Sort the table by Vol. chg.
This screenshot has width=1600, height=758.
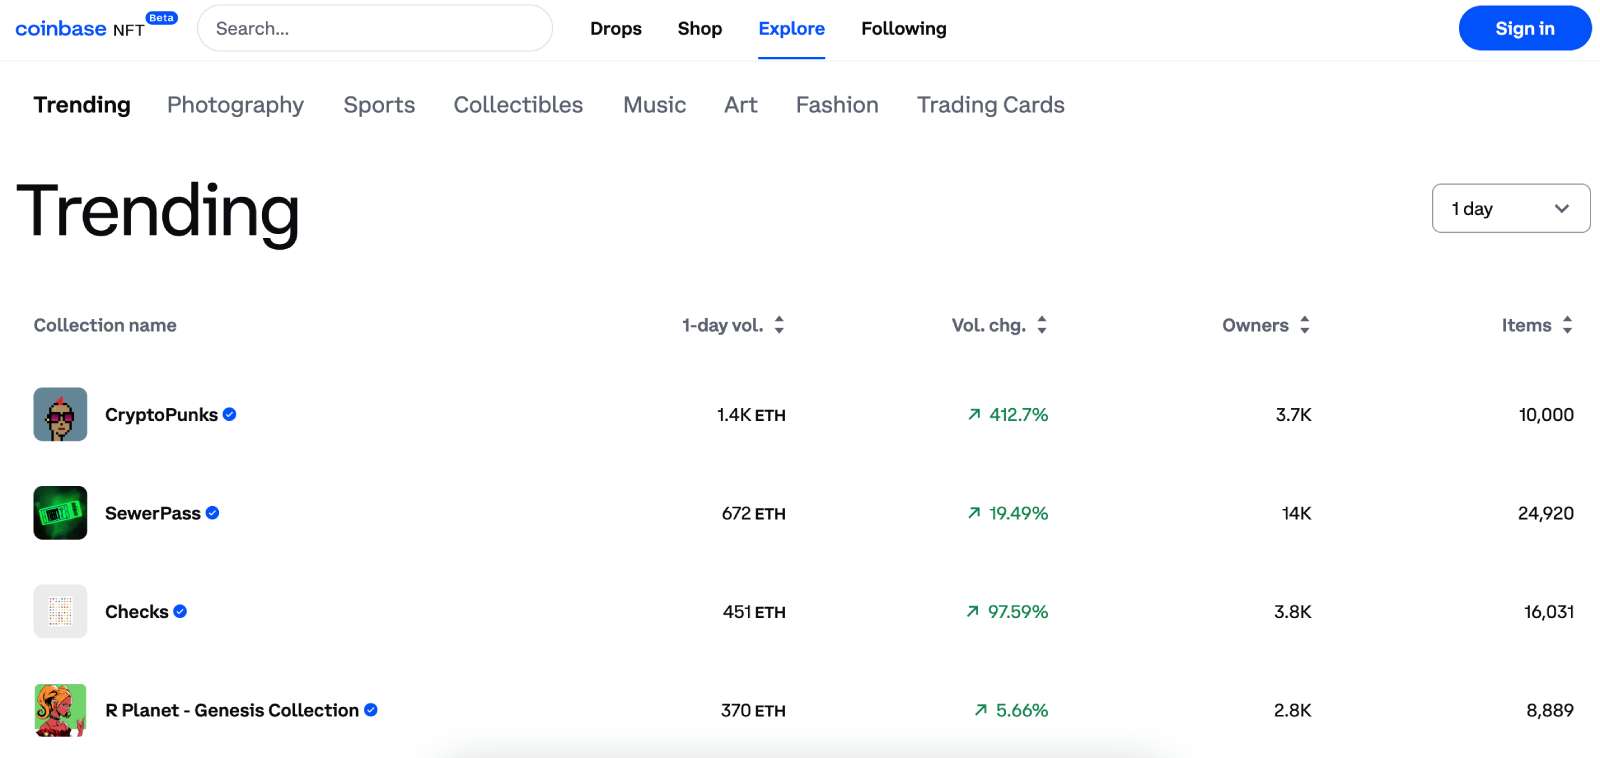(x=1041, y=325)
